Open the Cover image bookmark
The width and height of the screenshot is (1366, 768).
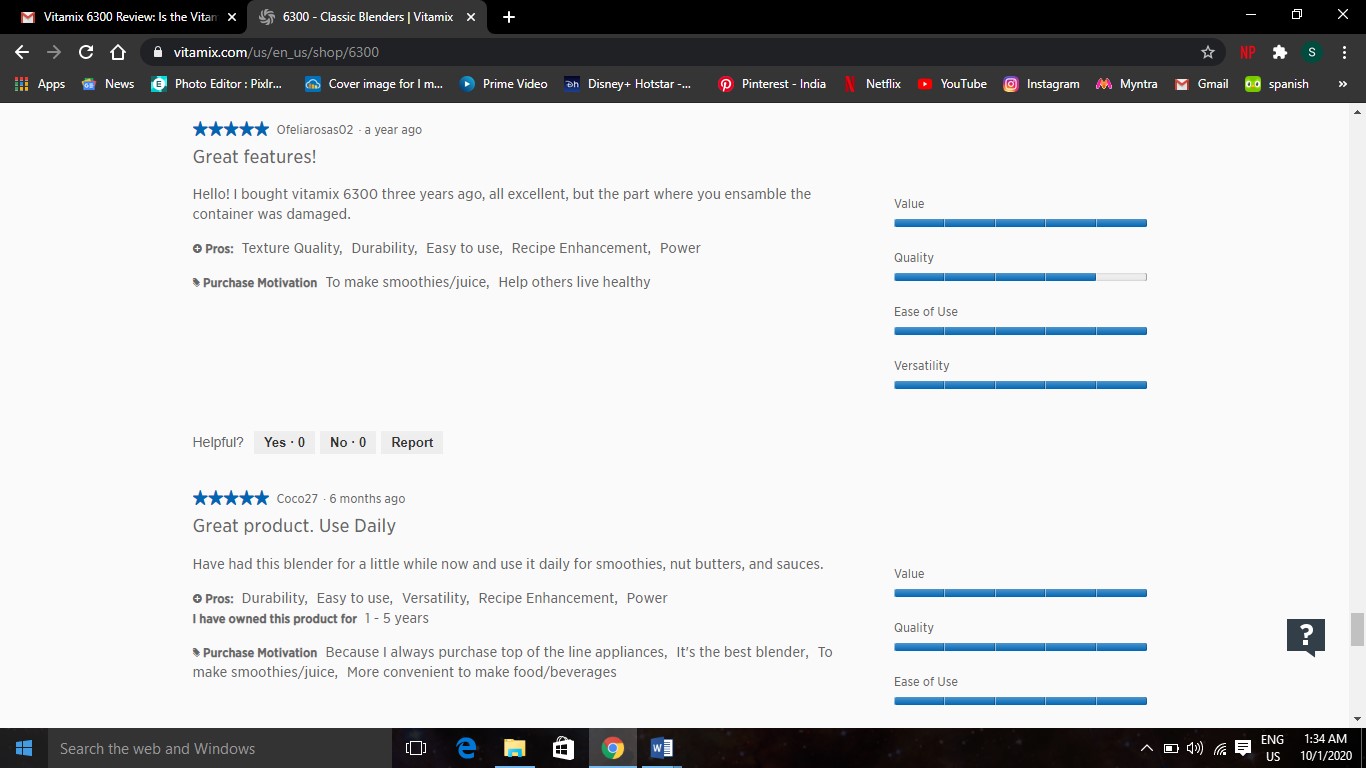pyautogui.click(x=374, y=84)
